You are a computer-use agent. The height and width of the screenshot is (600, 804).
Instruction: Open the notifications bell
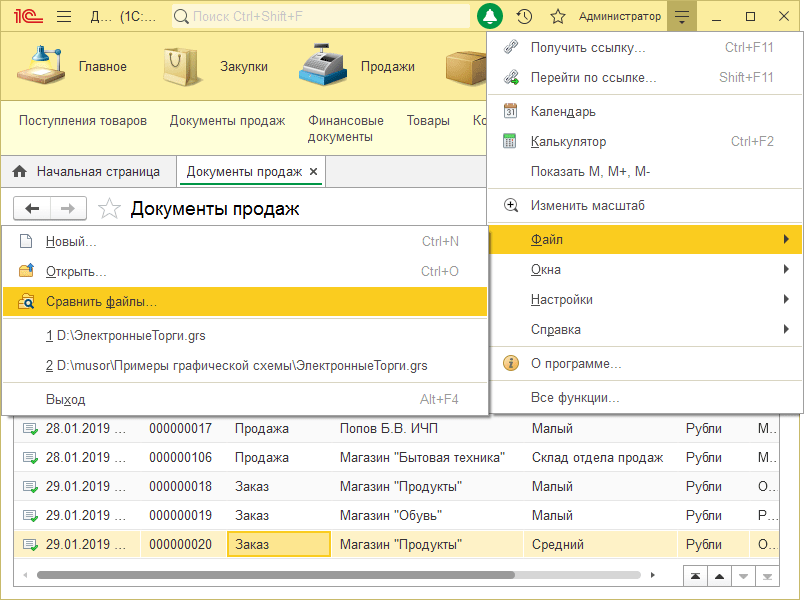pyautogui.click(x=489, y=16)
